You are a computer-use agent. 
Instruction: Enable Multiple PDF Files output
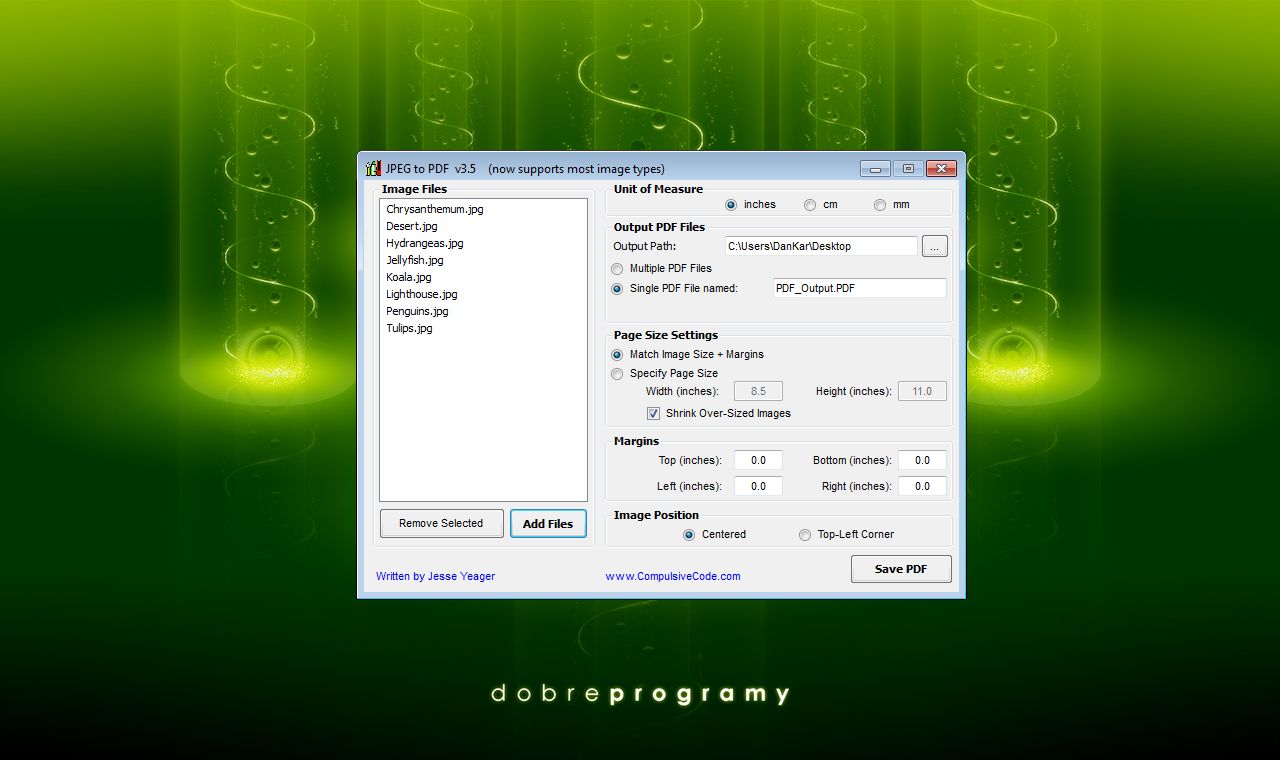tap(617, 268)
